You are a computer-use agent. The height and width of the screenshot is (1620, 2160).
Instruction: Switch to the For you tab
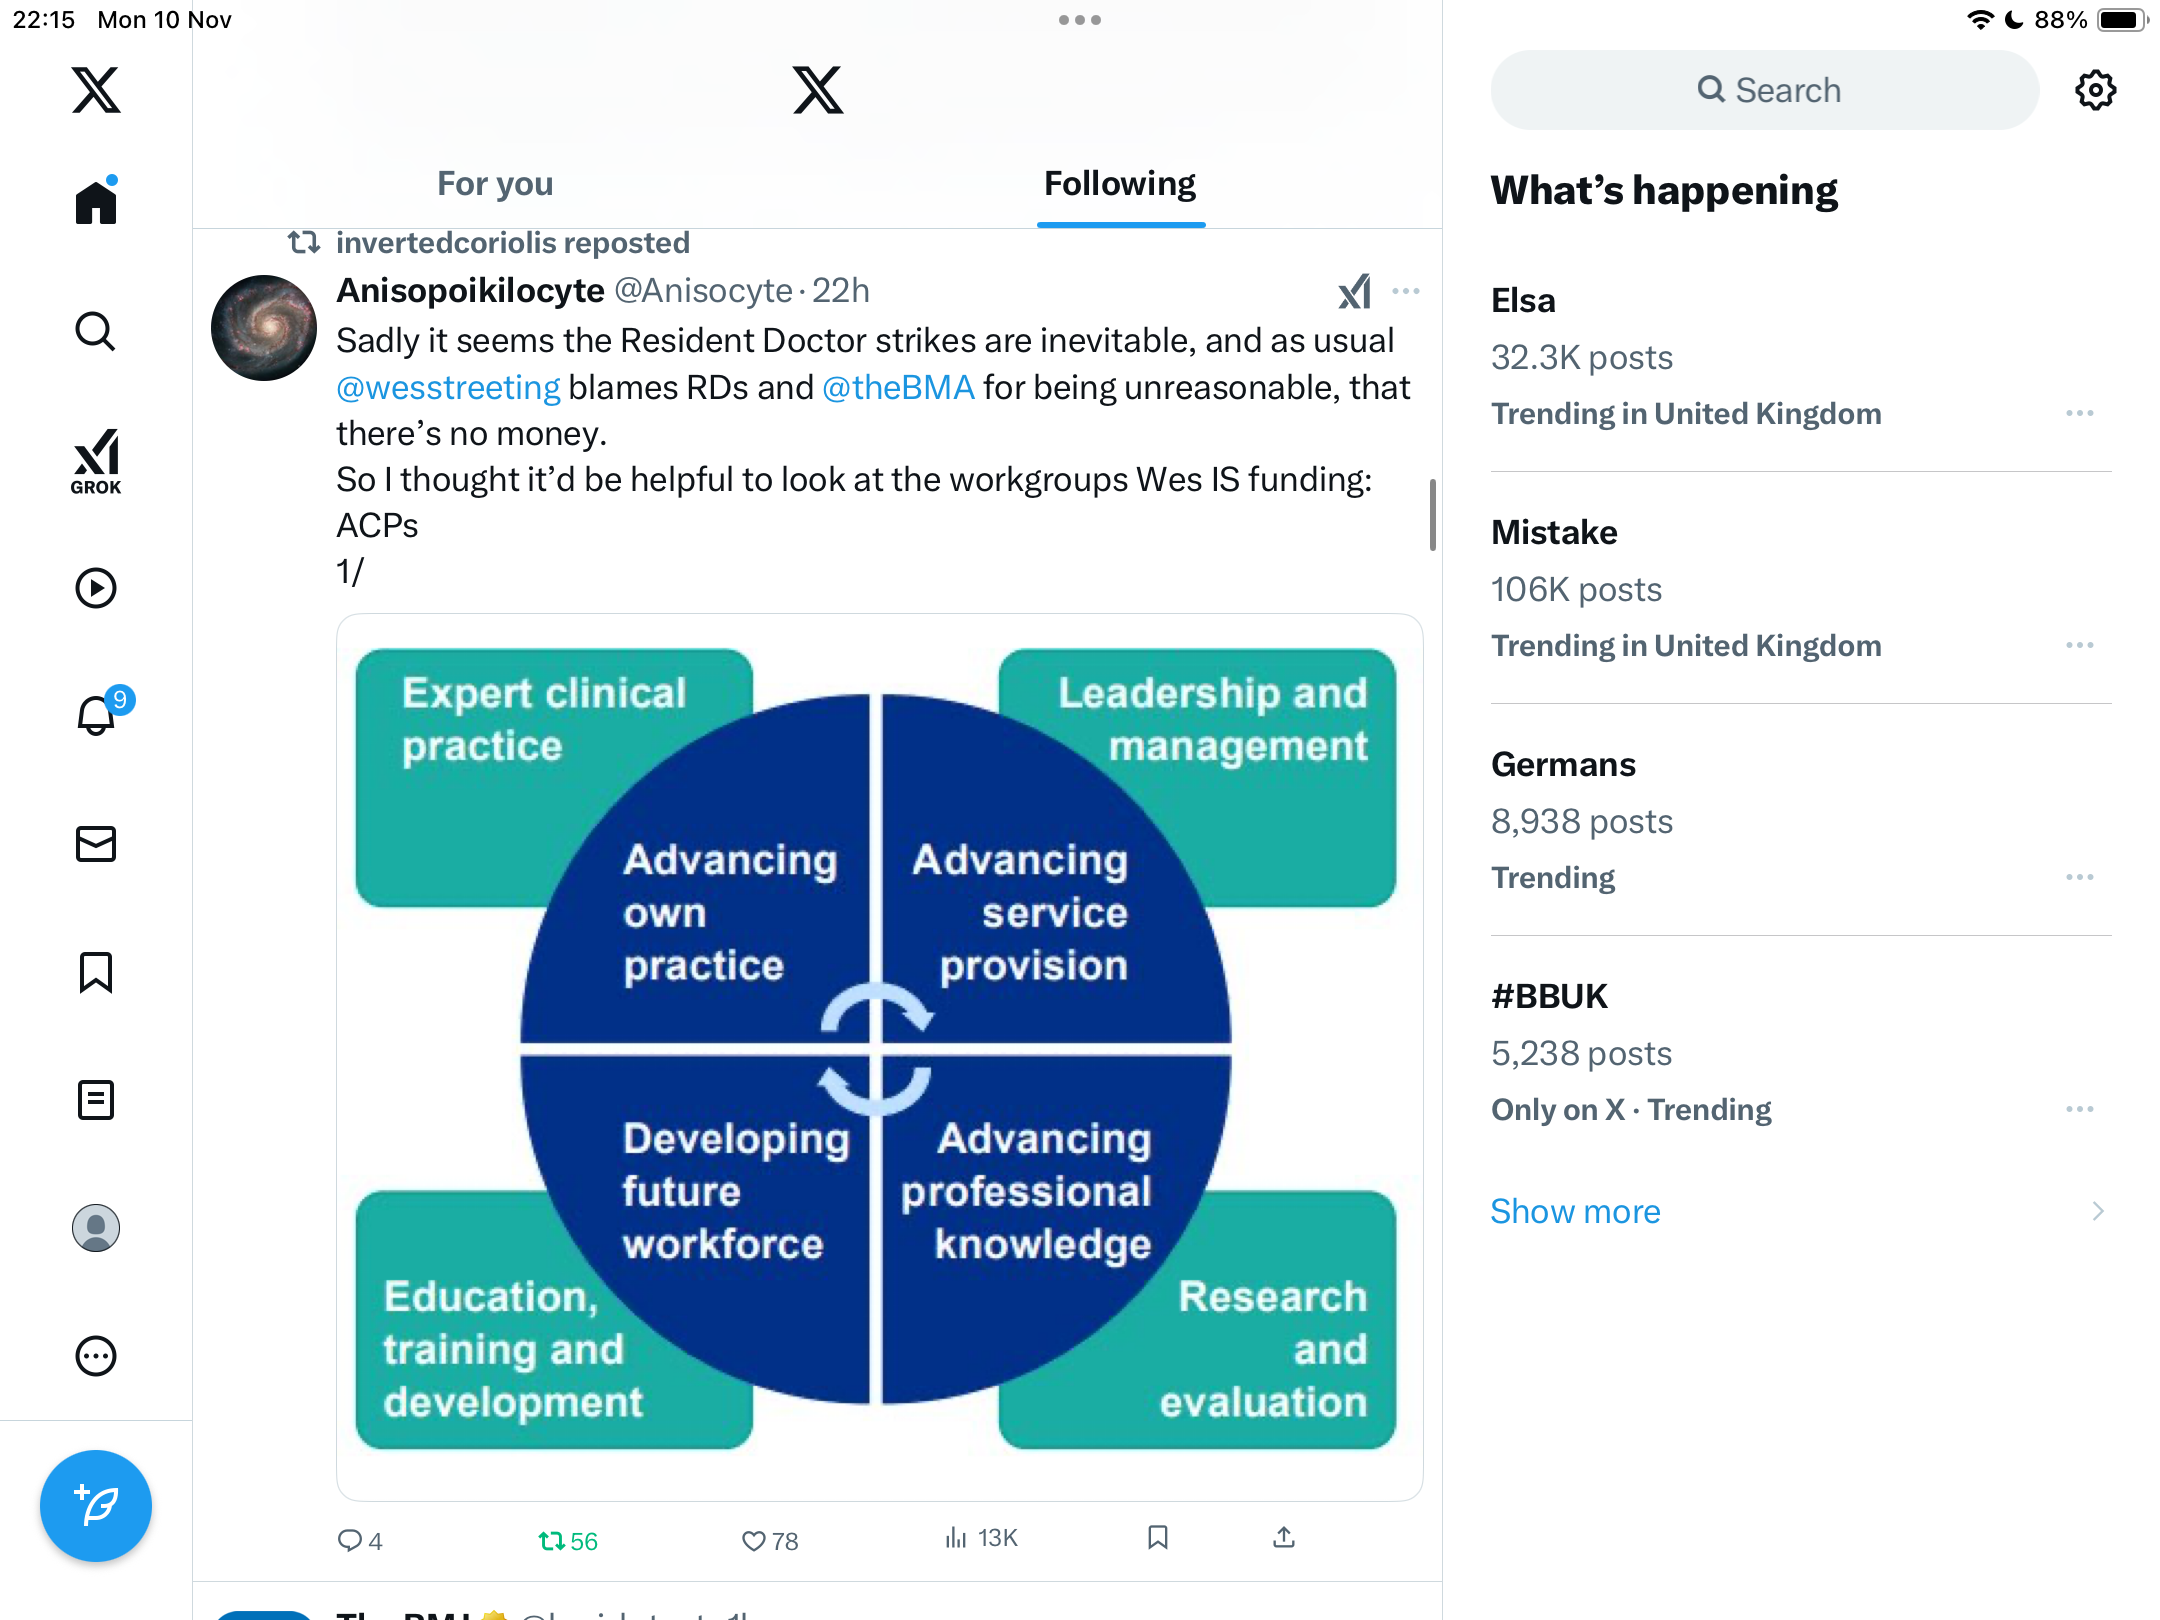point(495,184)
